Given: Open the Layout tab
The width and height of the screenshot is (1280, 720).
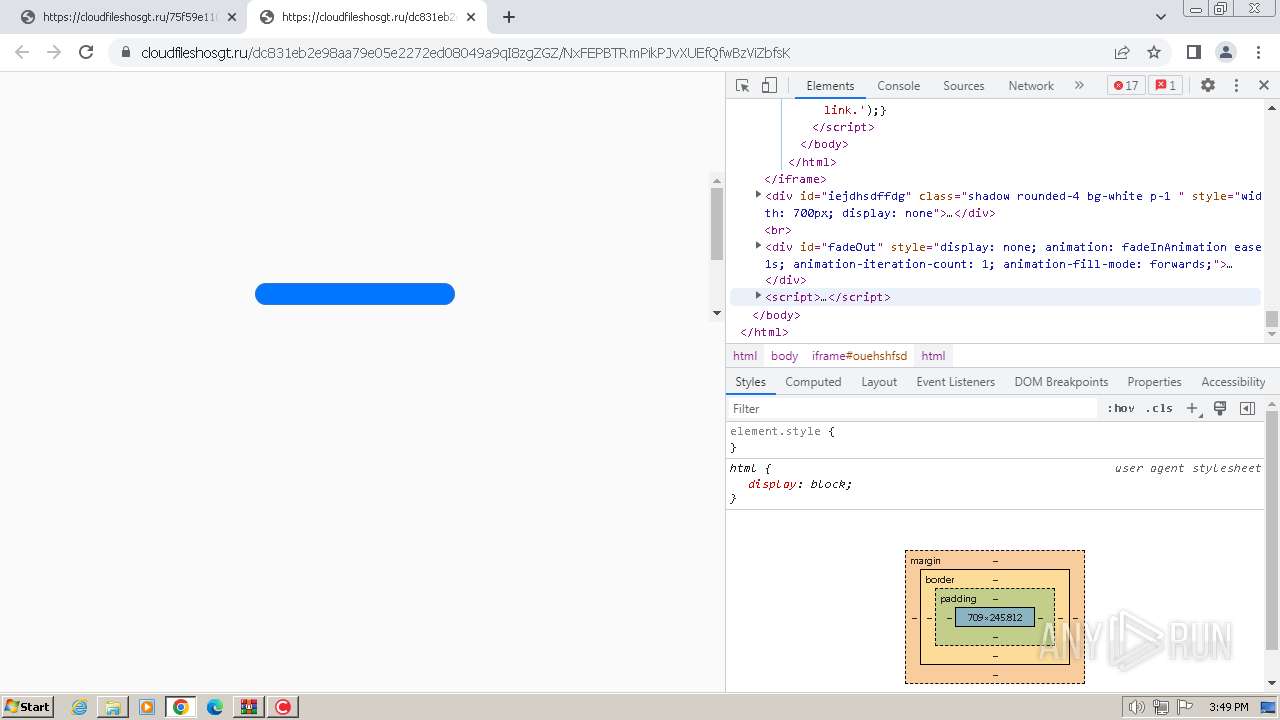Looking at the screenshot, I should click(x=879, y=382).
